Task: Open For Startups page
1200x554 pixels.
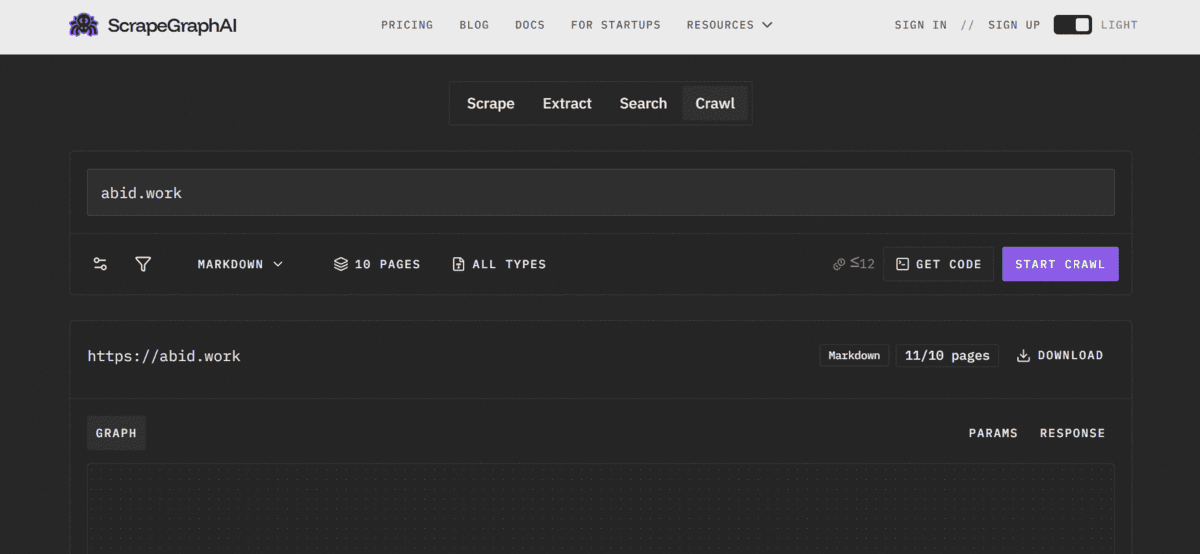Action: tap(615, 25)
